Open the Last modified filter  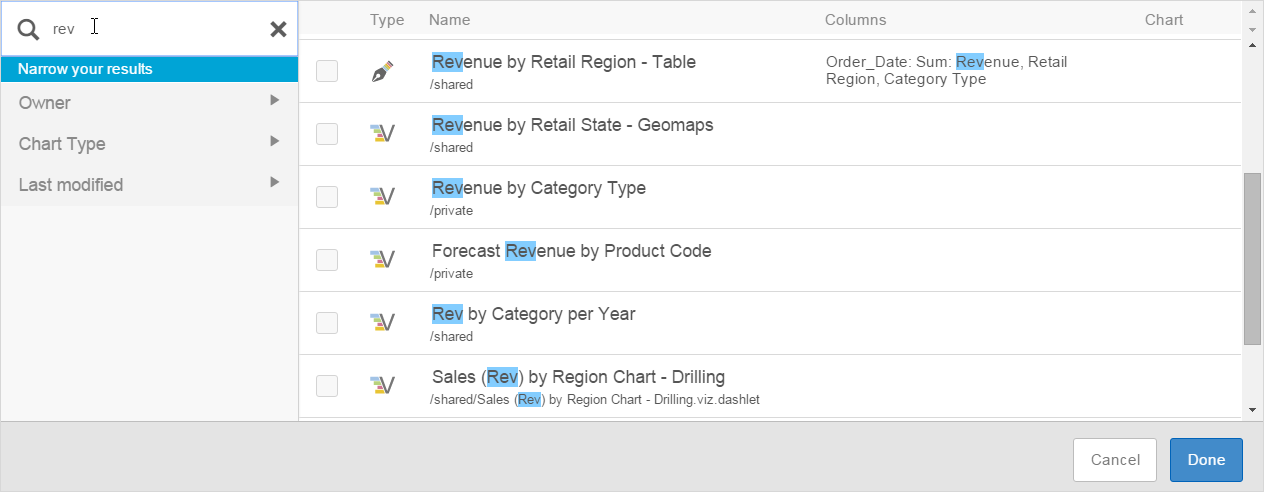click(149, 184)
